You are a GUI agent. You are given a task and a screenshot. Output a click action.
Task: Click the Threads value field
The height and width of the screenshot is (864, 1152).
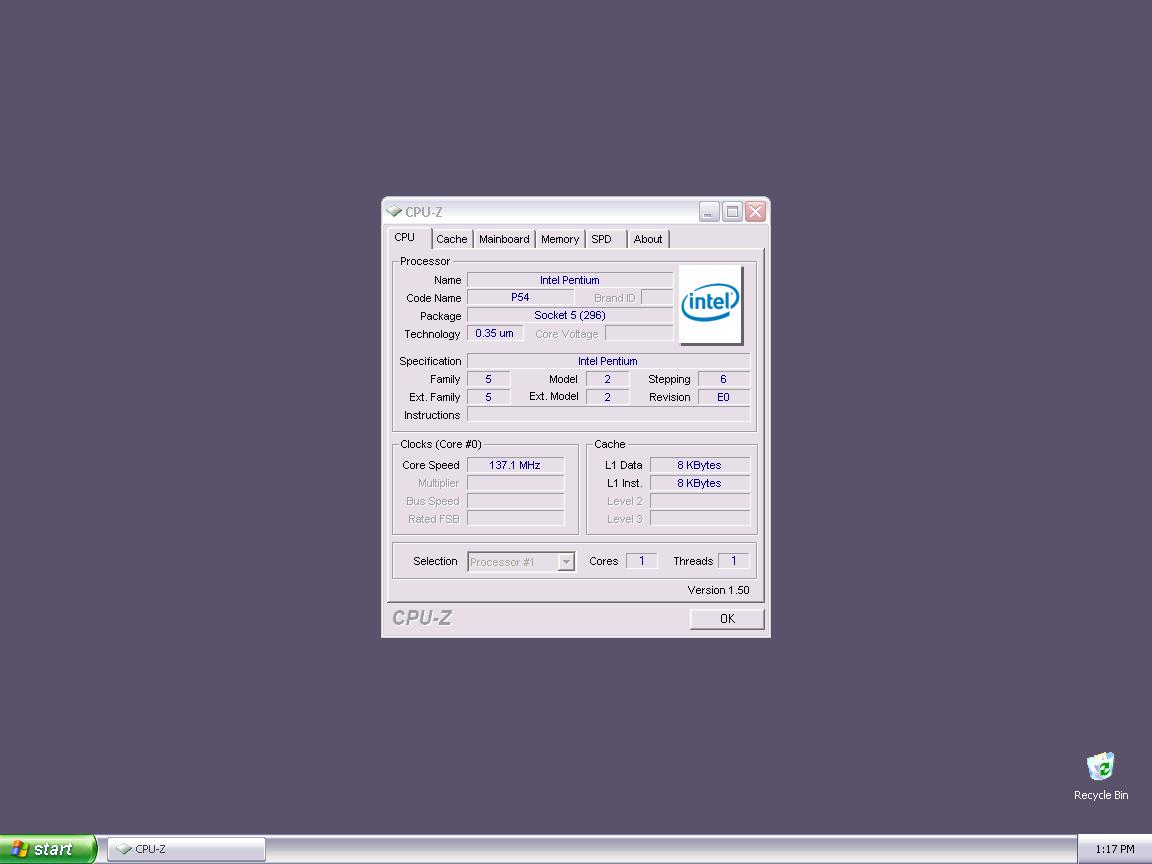click(733, 561)
